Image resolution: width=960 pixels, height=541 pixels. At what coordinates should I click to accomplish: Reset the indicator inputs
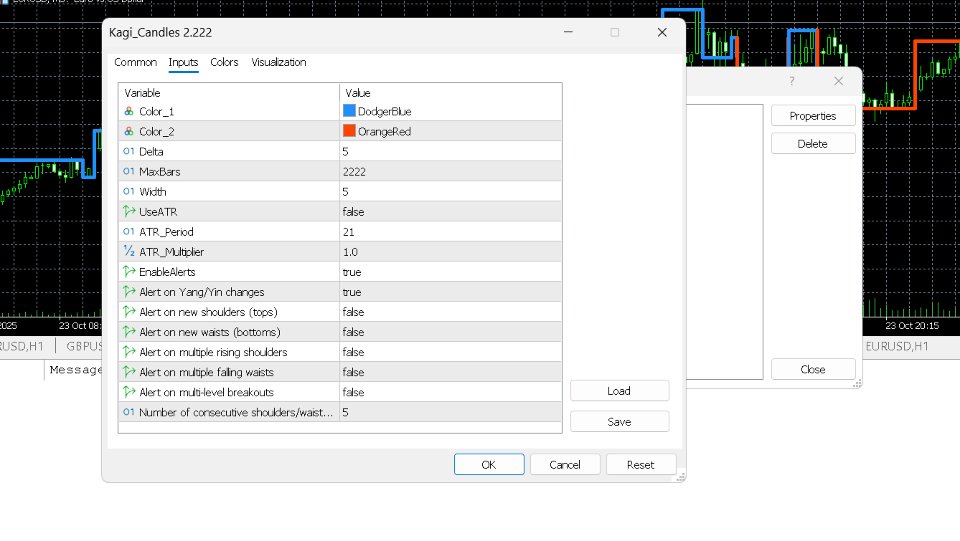640,465
